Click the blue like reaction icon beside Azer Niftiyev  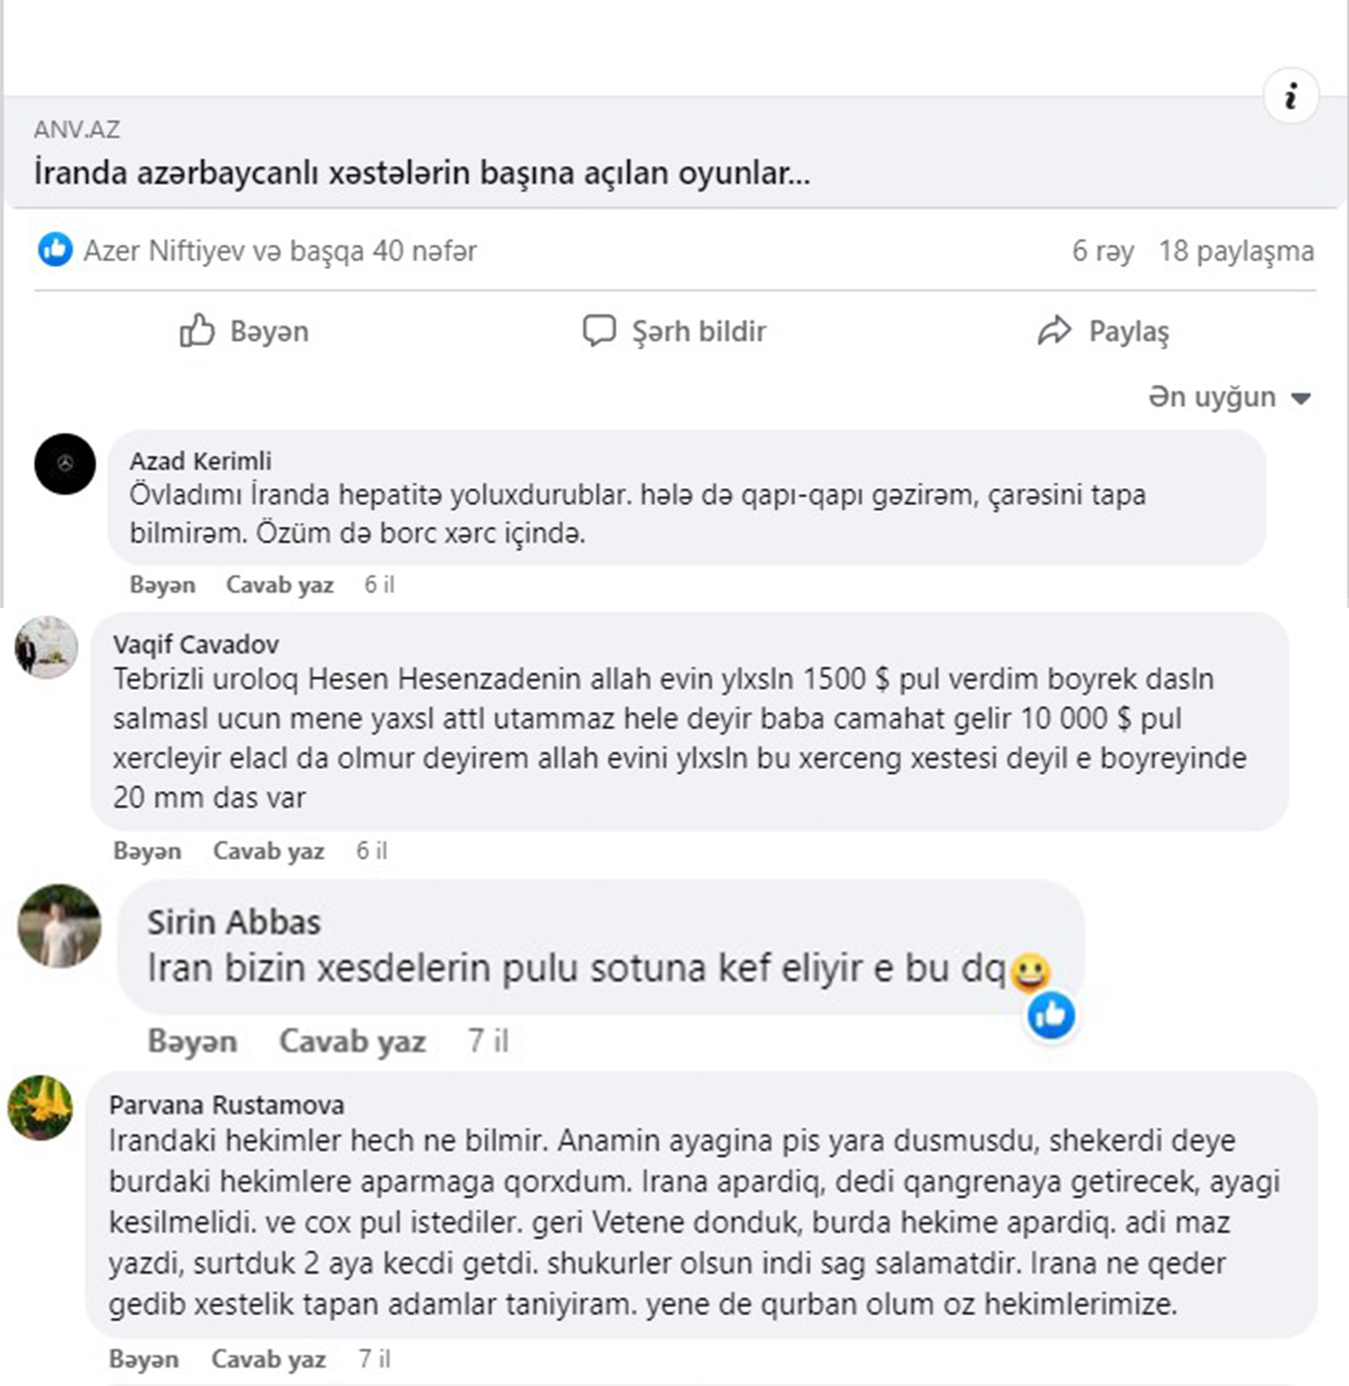click(55, 249)
